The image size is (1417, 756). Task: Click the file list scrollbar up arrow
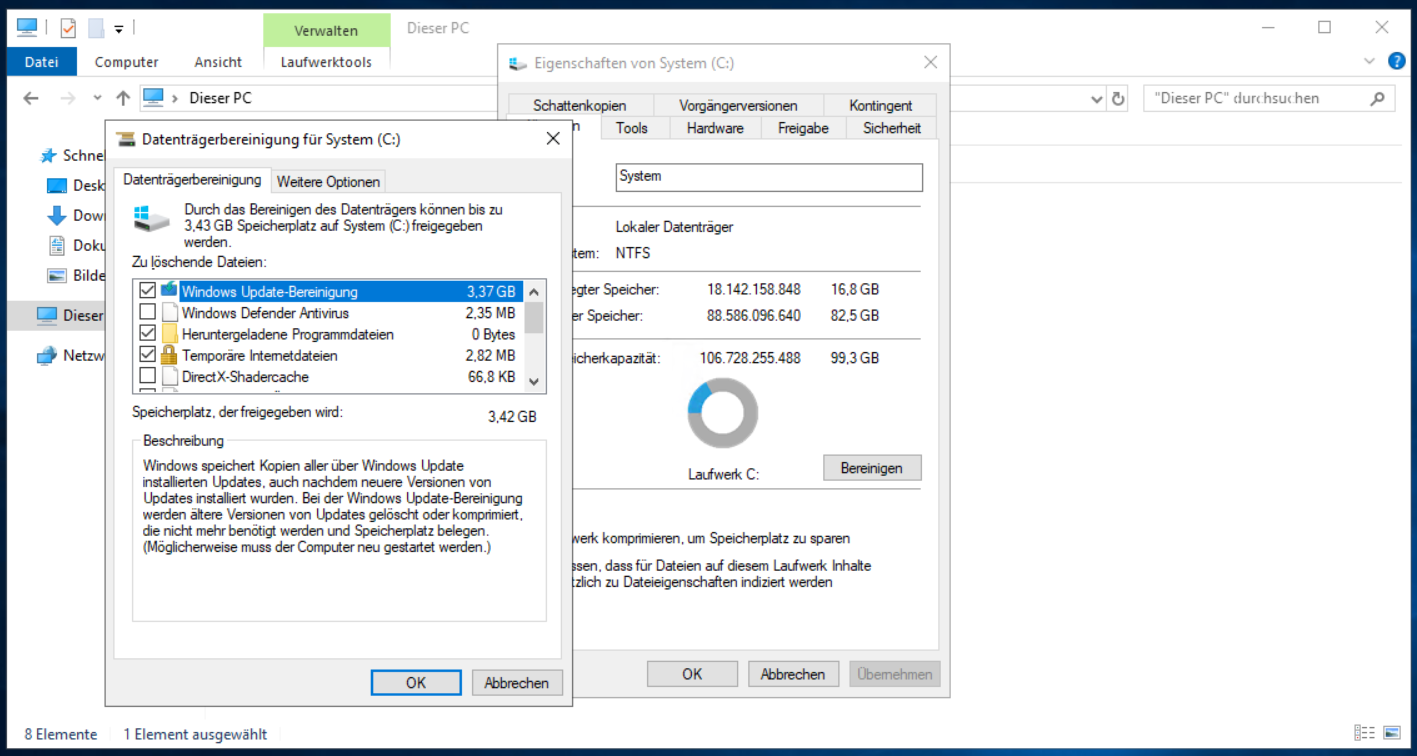click(534, 291)
